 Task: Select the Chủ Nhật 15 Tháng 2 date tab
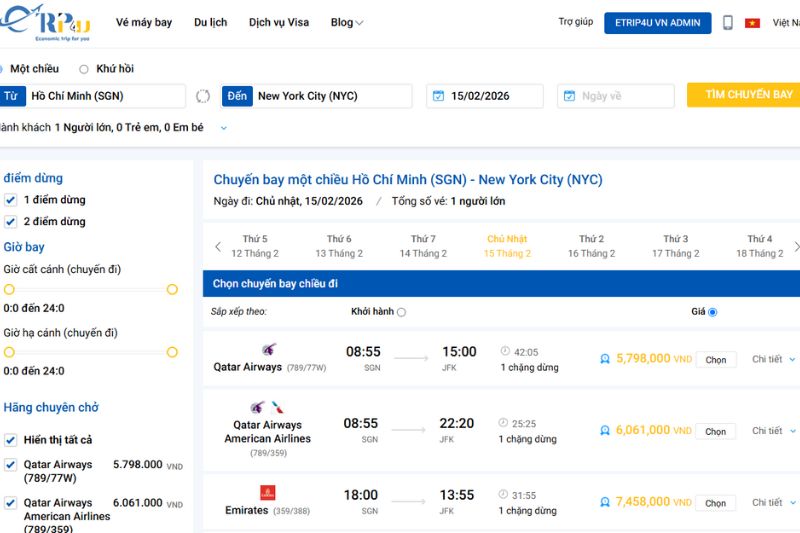[x=507, y=246]
